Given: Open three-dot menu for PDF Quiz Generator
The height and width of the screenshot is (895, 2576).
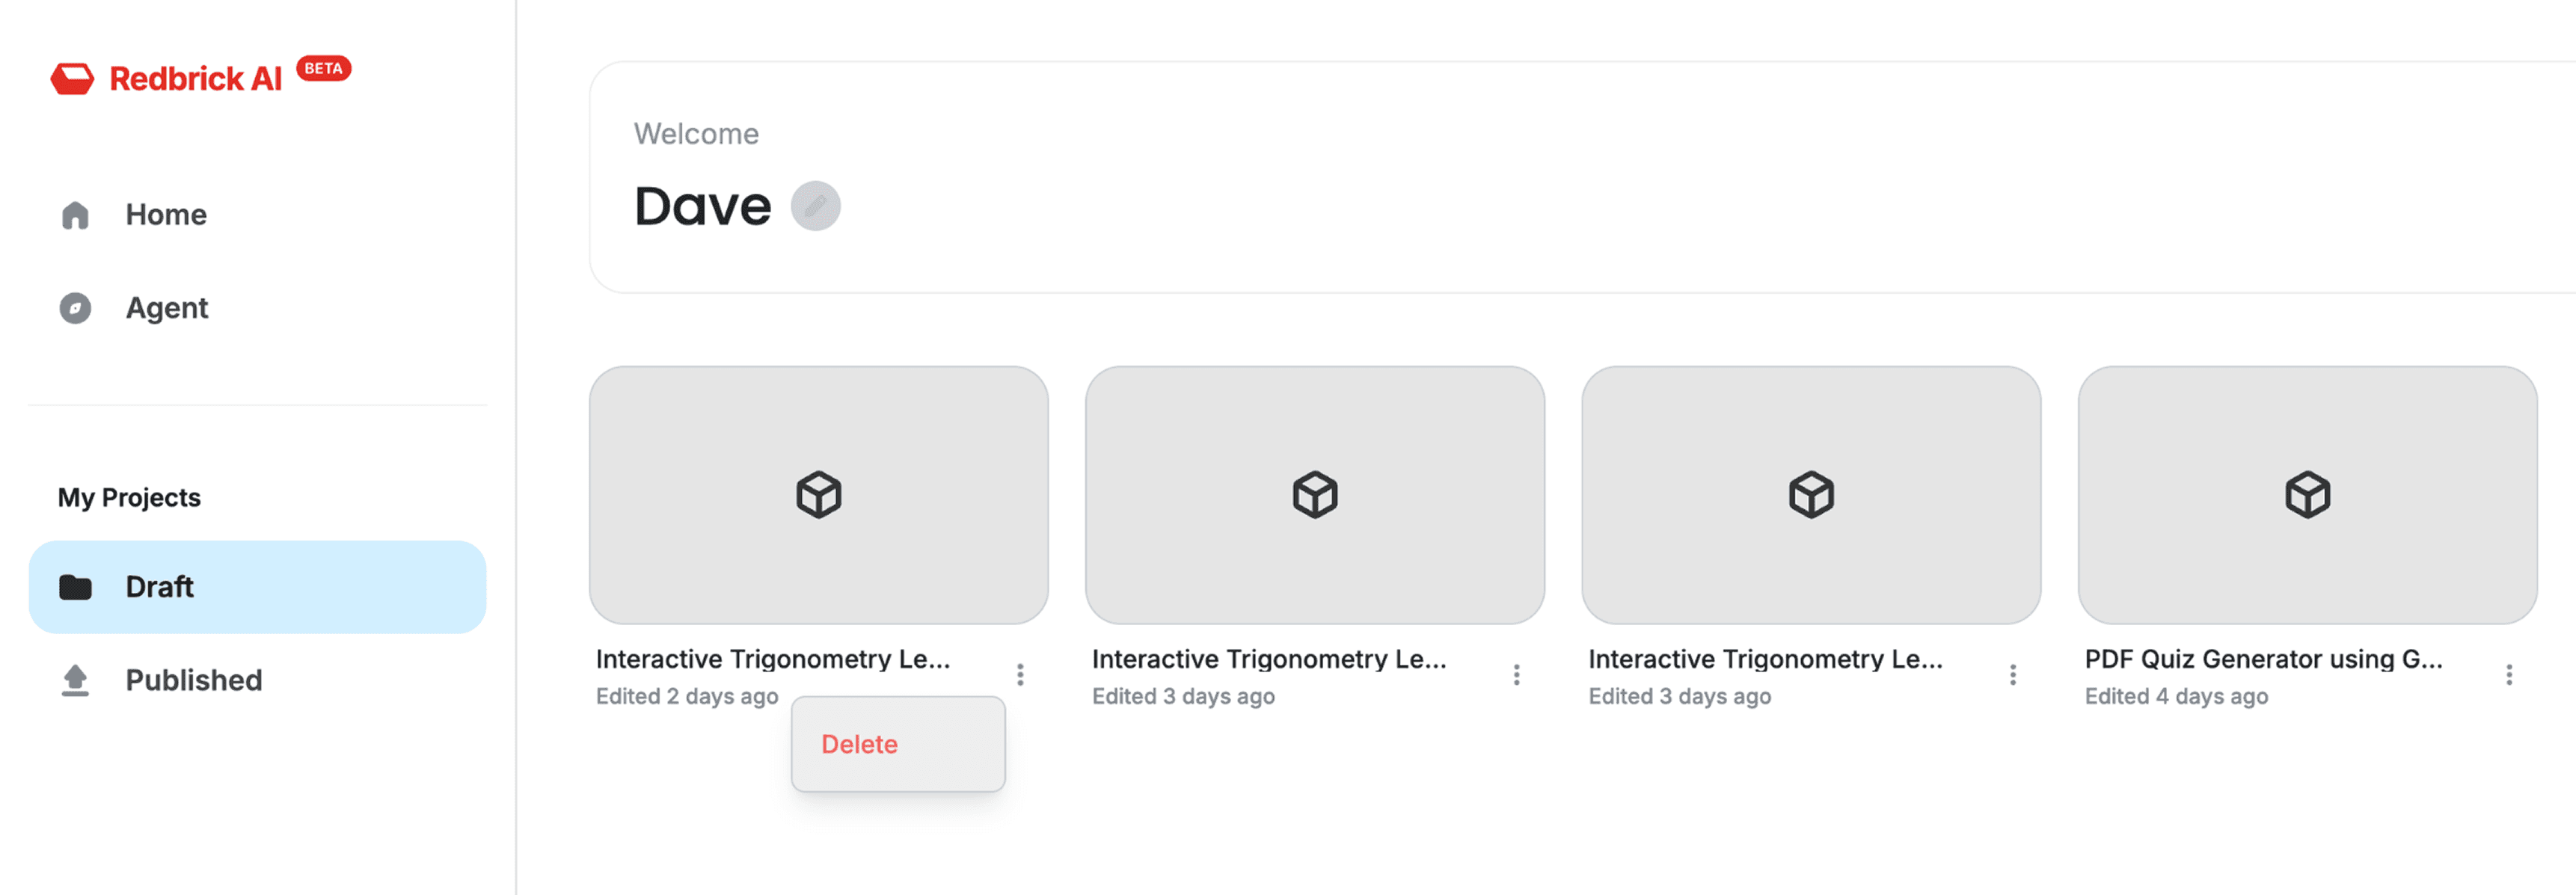Looking at the screenshot, I should tap(2508, 675).
